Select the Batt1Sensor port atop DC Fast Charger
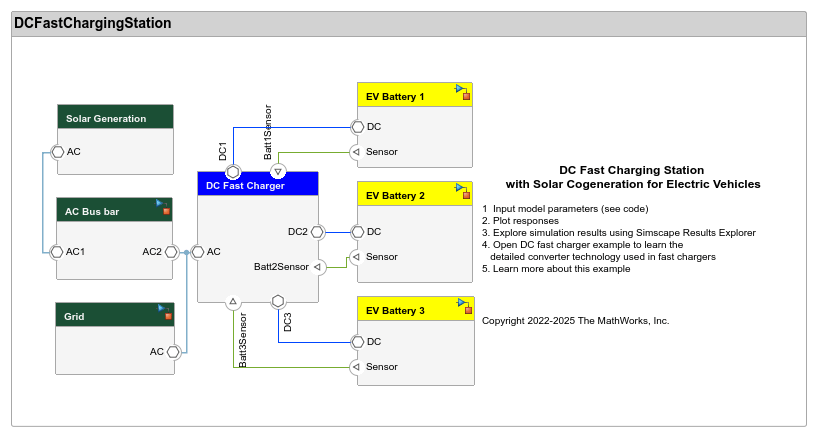Image resolution: width=817 pixels, height=436 pixels. coord(278,171)
